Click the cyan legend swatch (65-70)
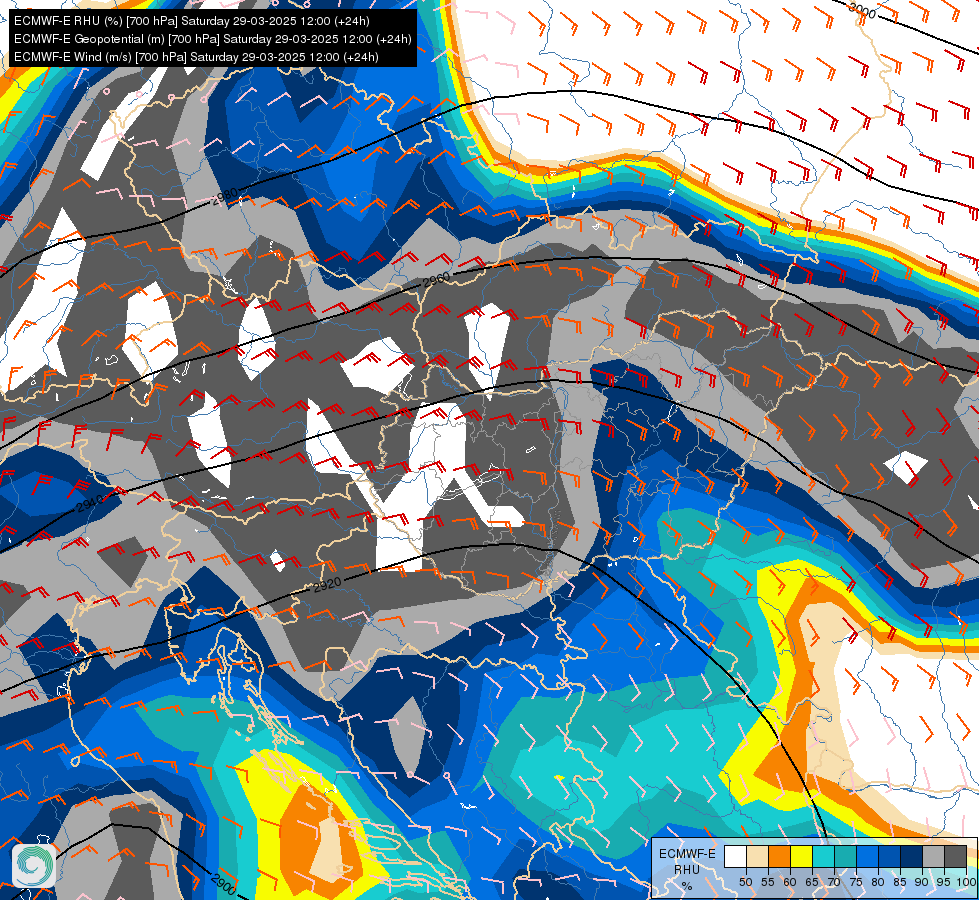 coord(824,856)
